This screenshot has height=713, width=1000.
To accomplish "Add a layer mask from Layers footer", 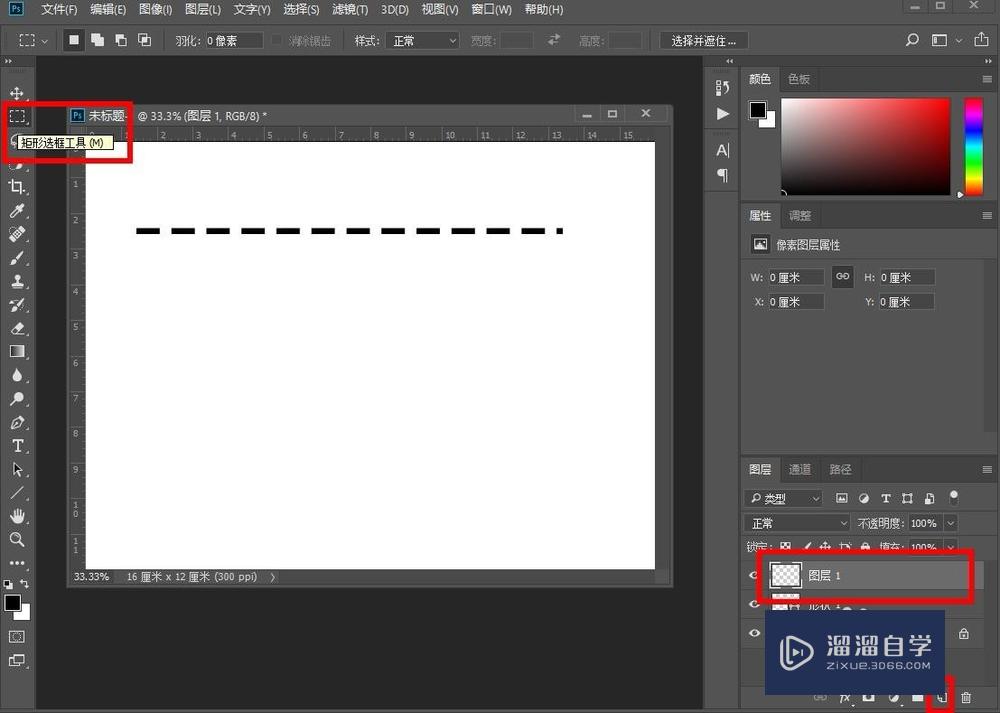I will coord(869,698).
